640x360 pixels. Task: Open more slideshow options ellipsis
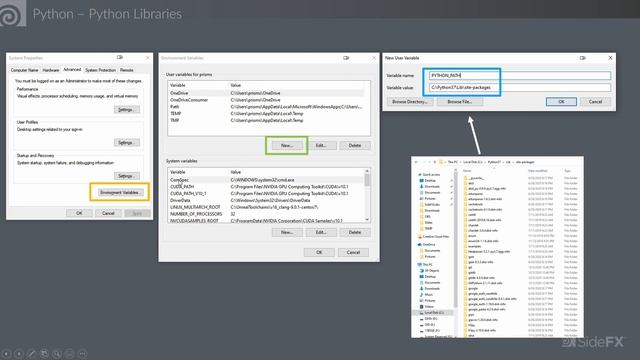point(82,353)
